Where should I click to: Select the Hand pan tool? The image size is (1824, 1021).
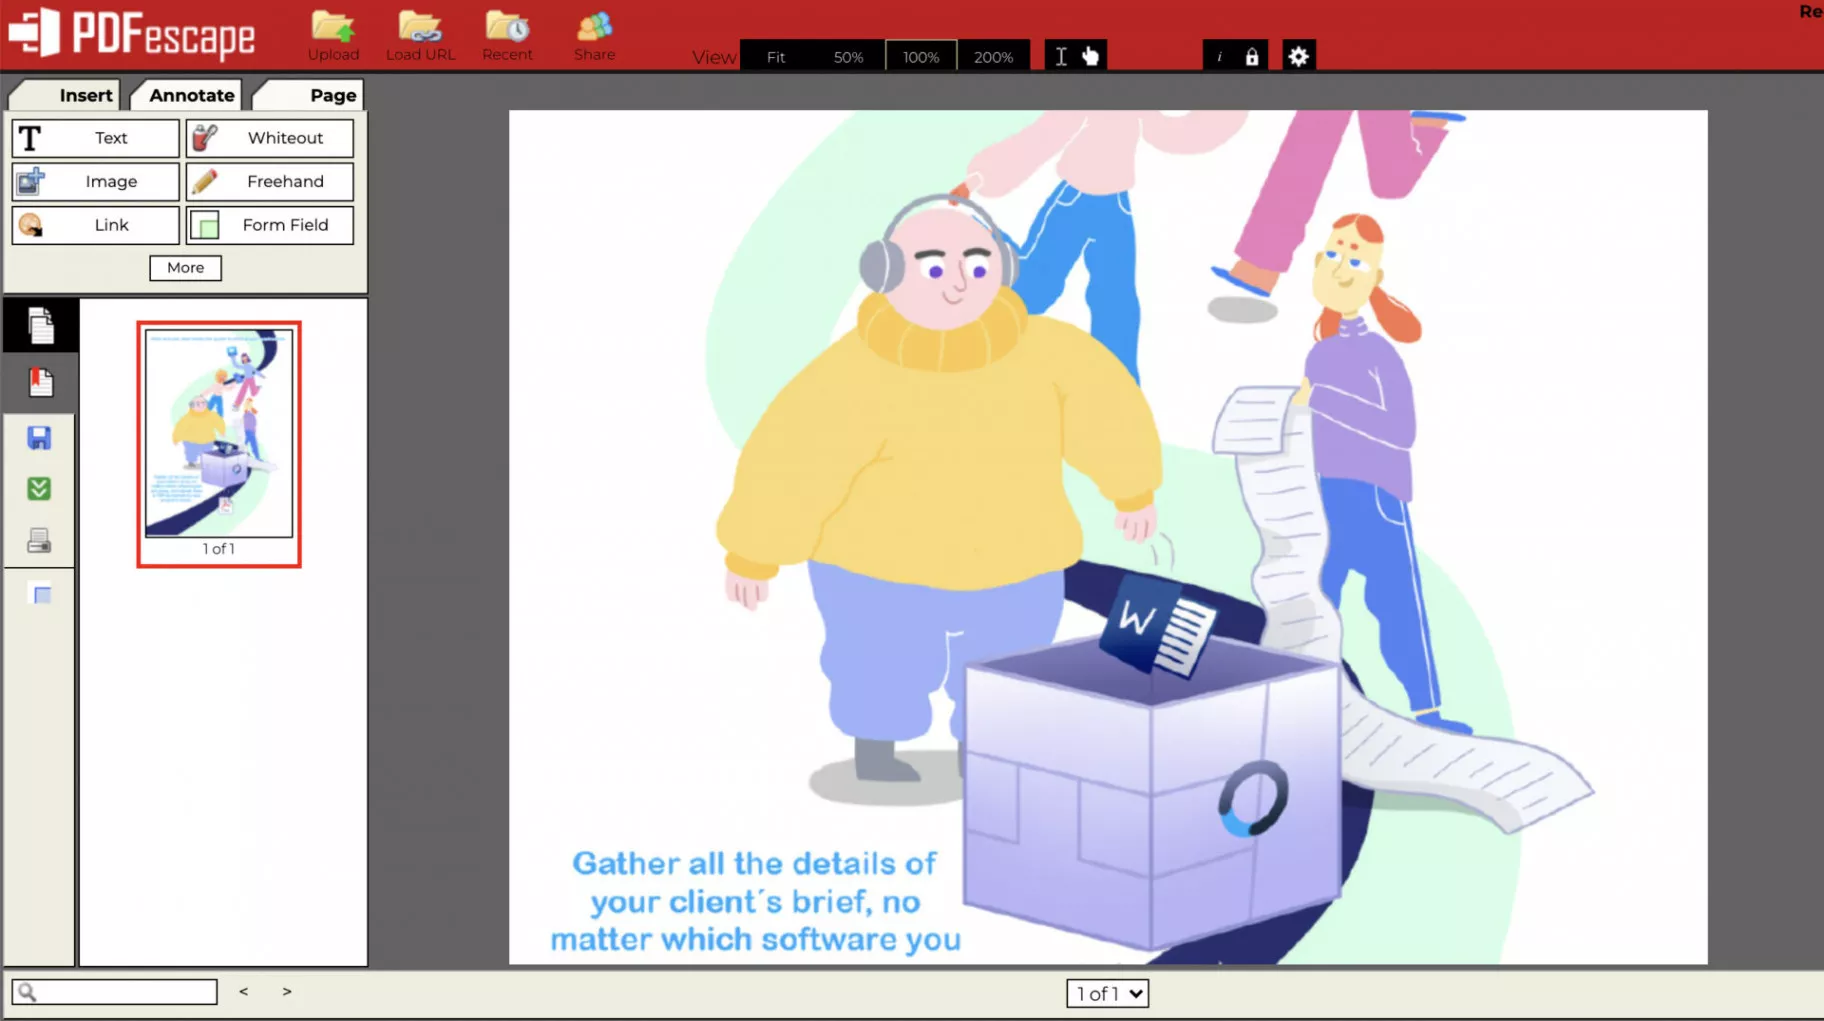pyautogui.click(x=1091, y=56)
